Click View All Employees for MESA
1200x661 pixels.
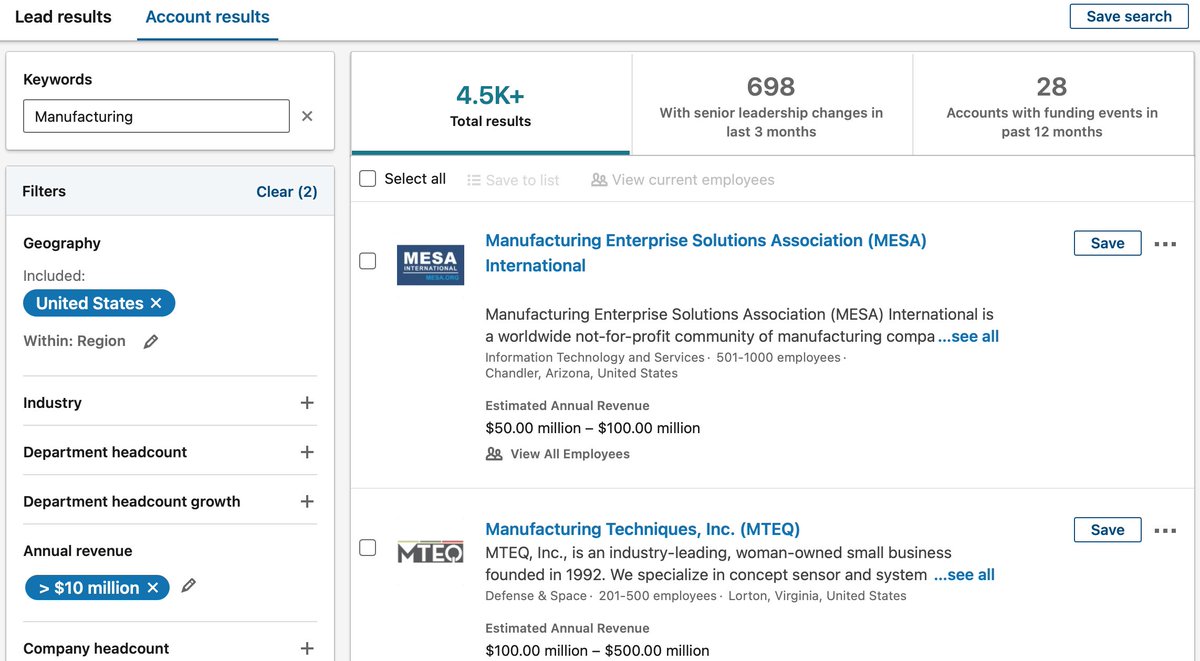570,454
